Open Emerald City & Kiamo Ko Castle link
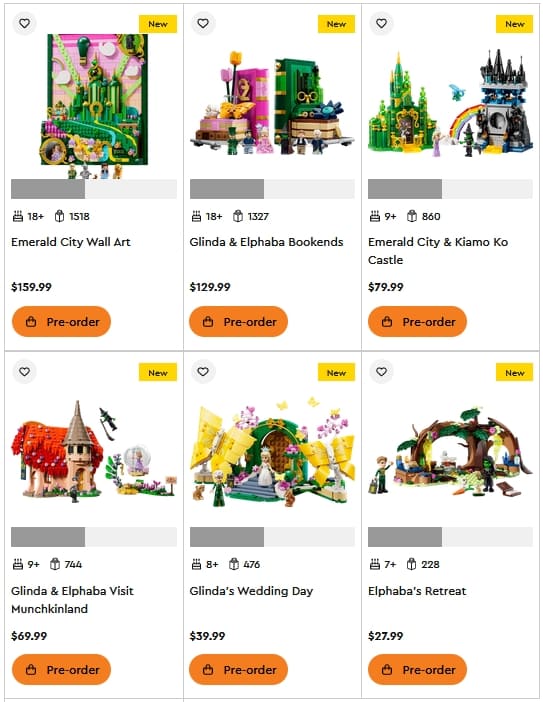543x702 pixels. (x=438, y=251)
